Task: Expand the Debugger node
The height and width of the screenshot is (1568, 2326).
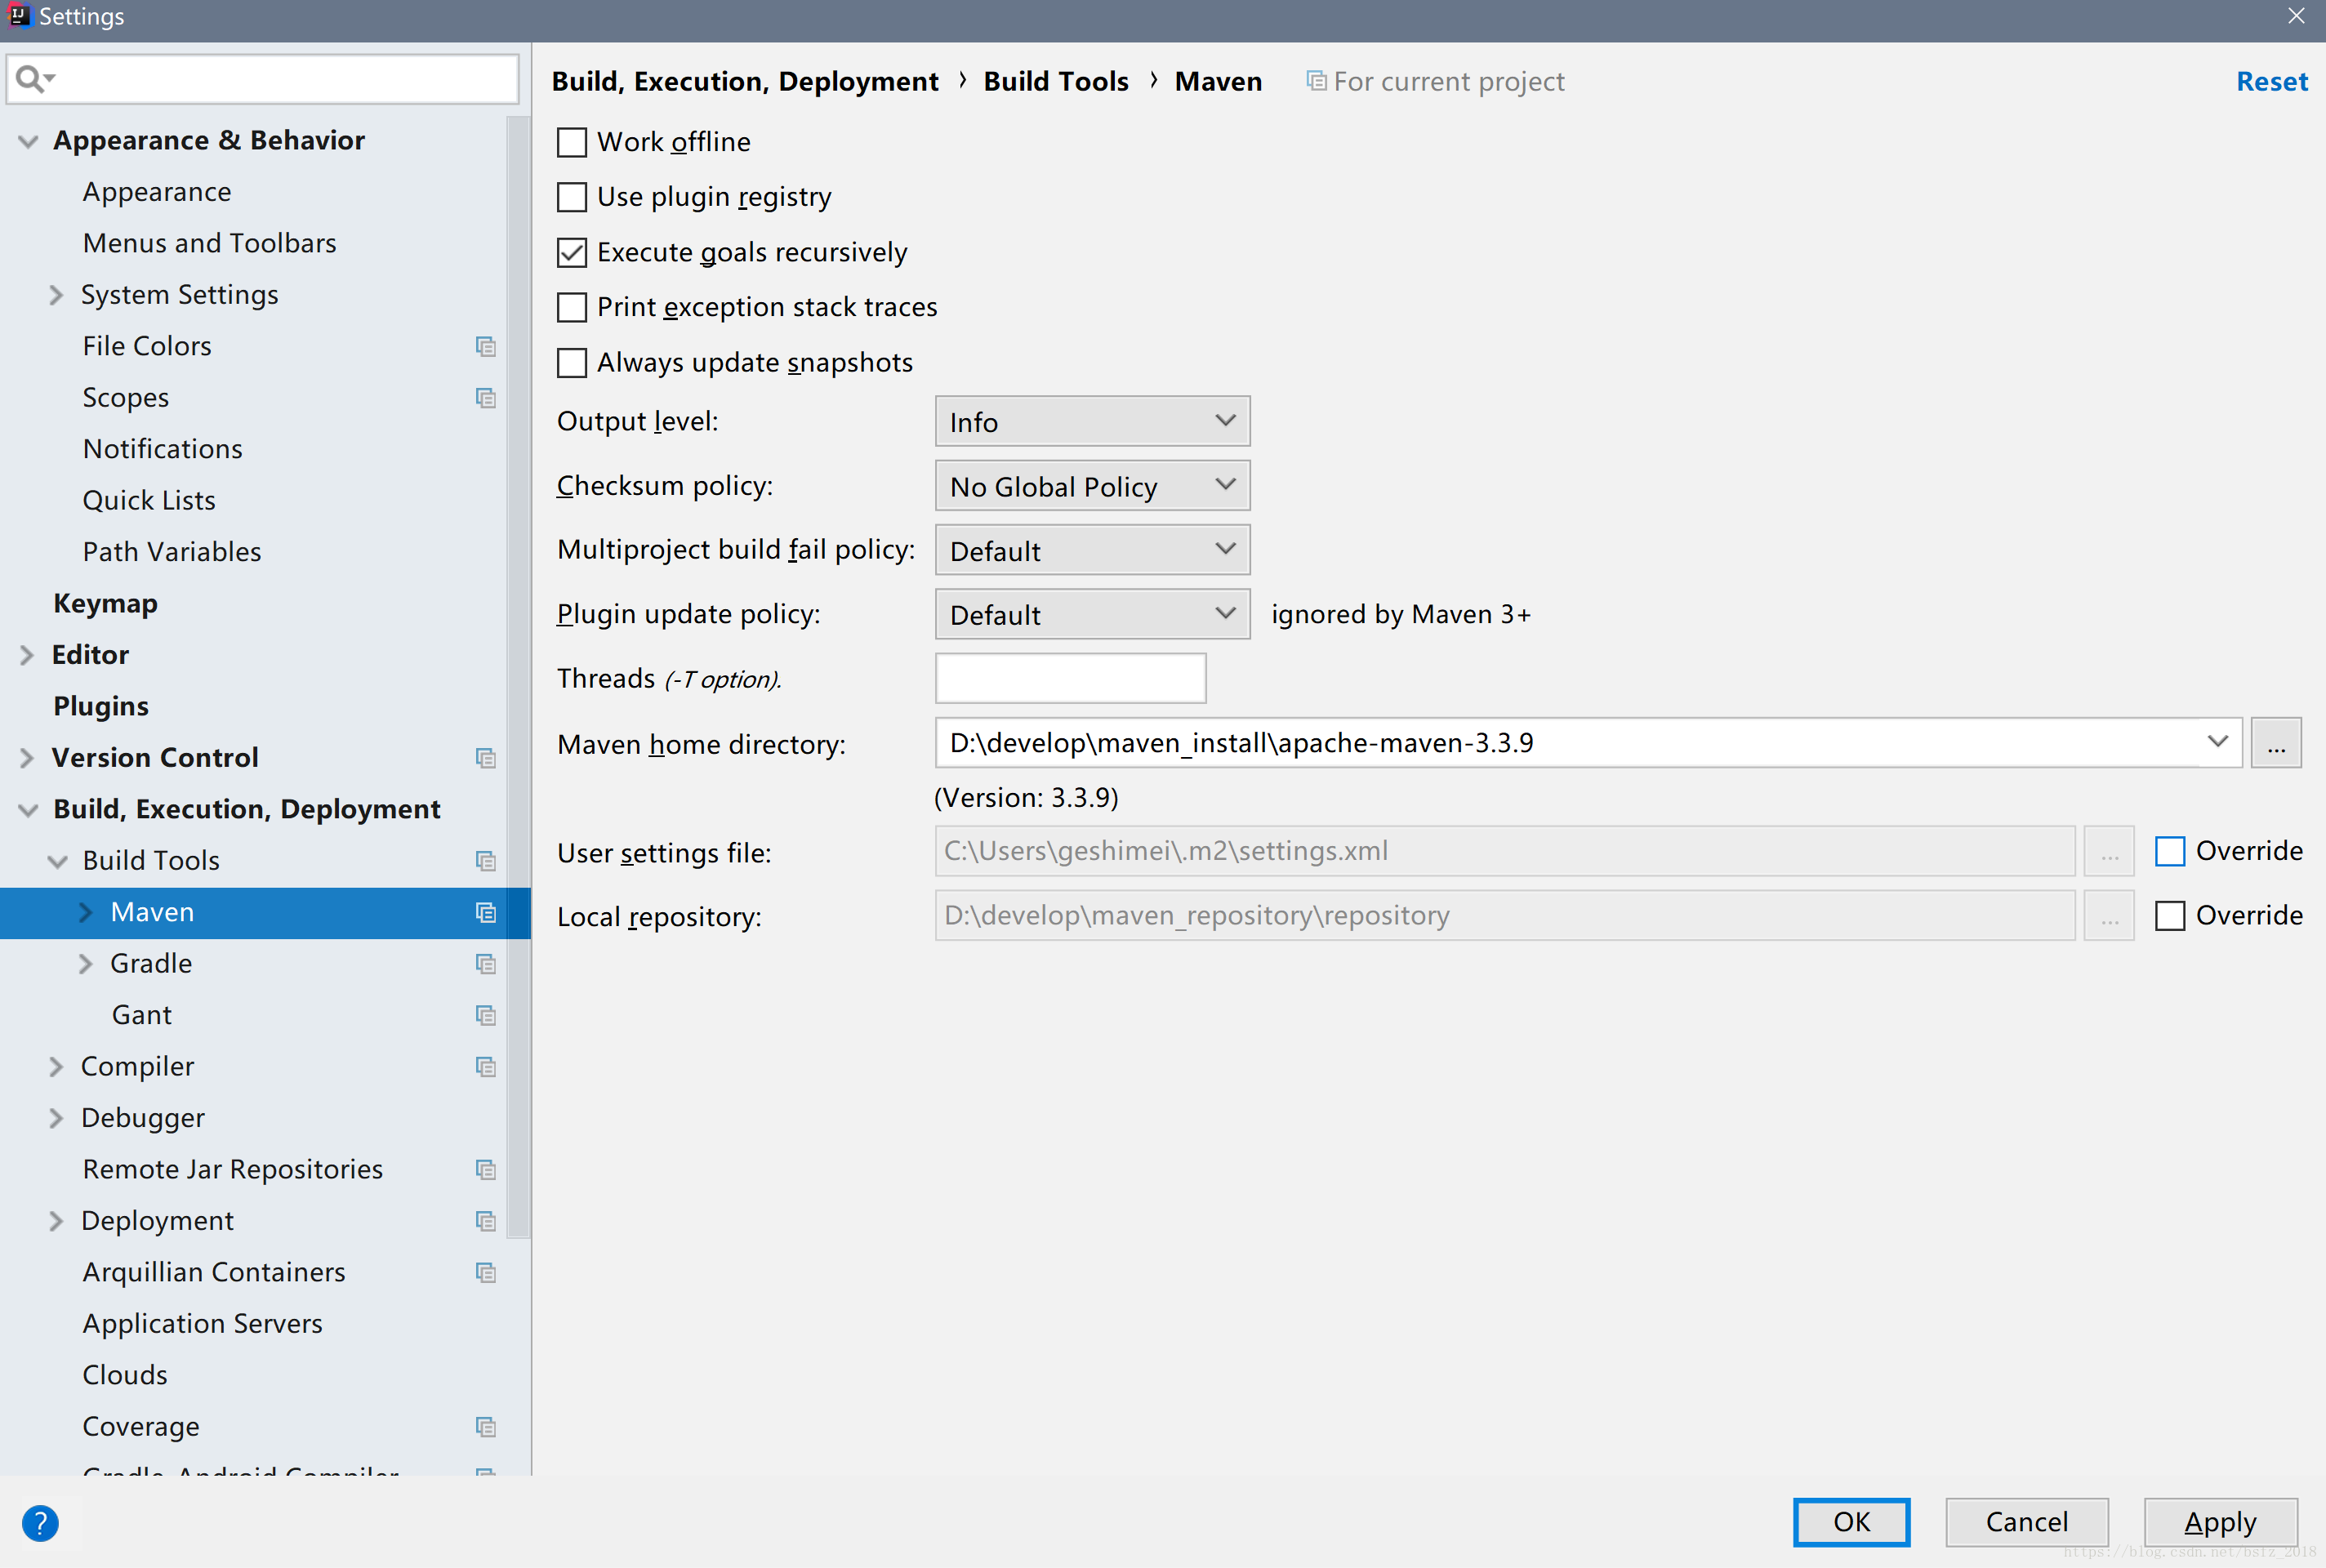Action: tap(56, 1118)
